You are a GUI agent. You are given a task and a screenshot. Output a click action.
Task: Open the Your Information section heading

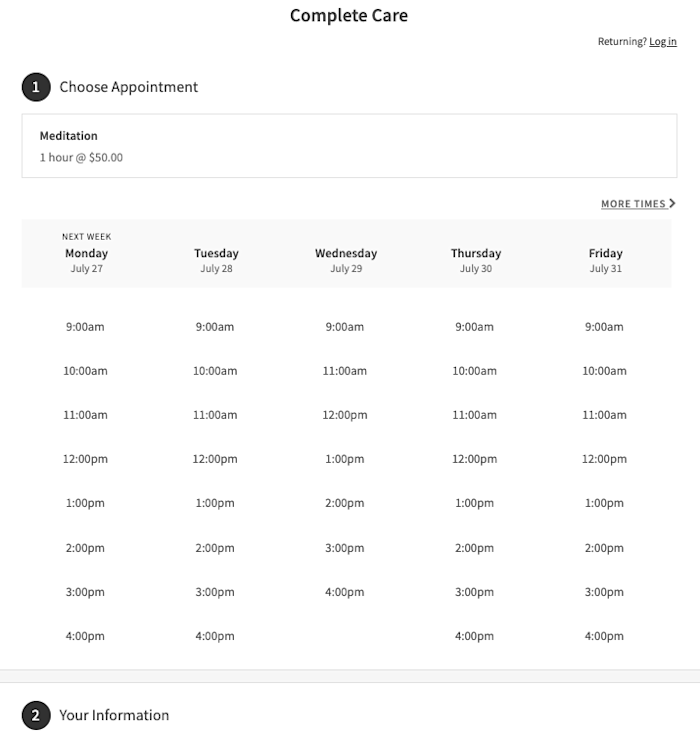pos(114,715)
